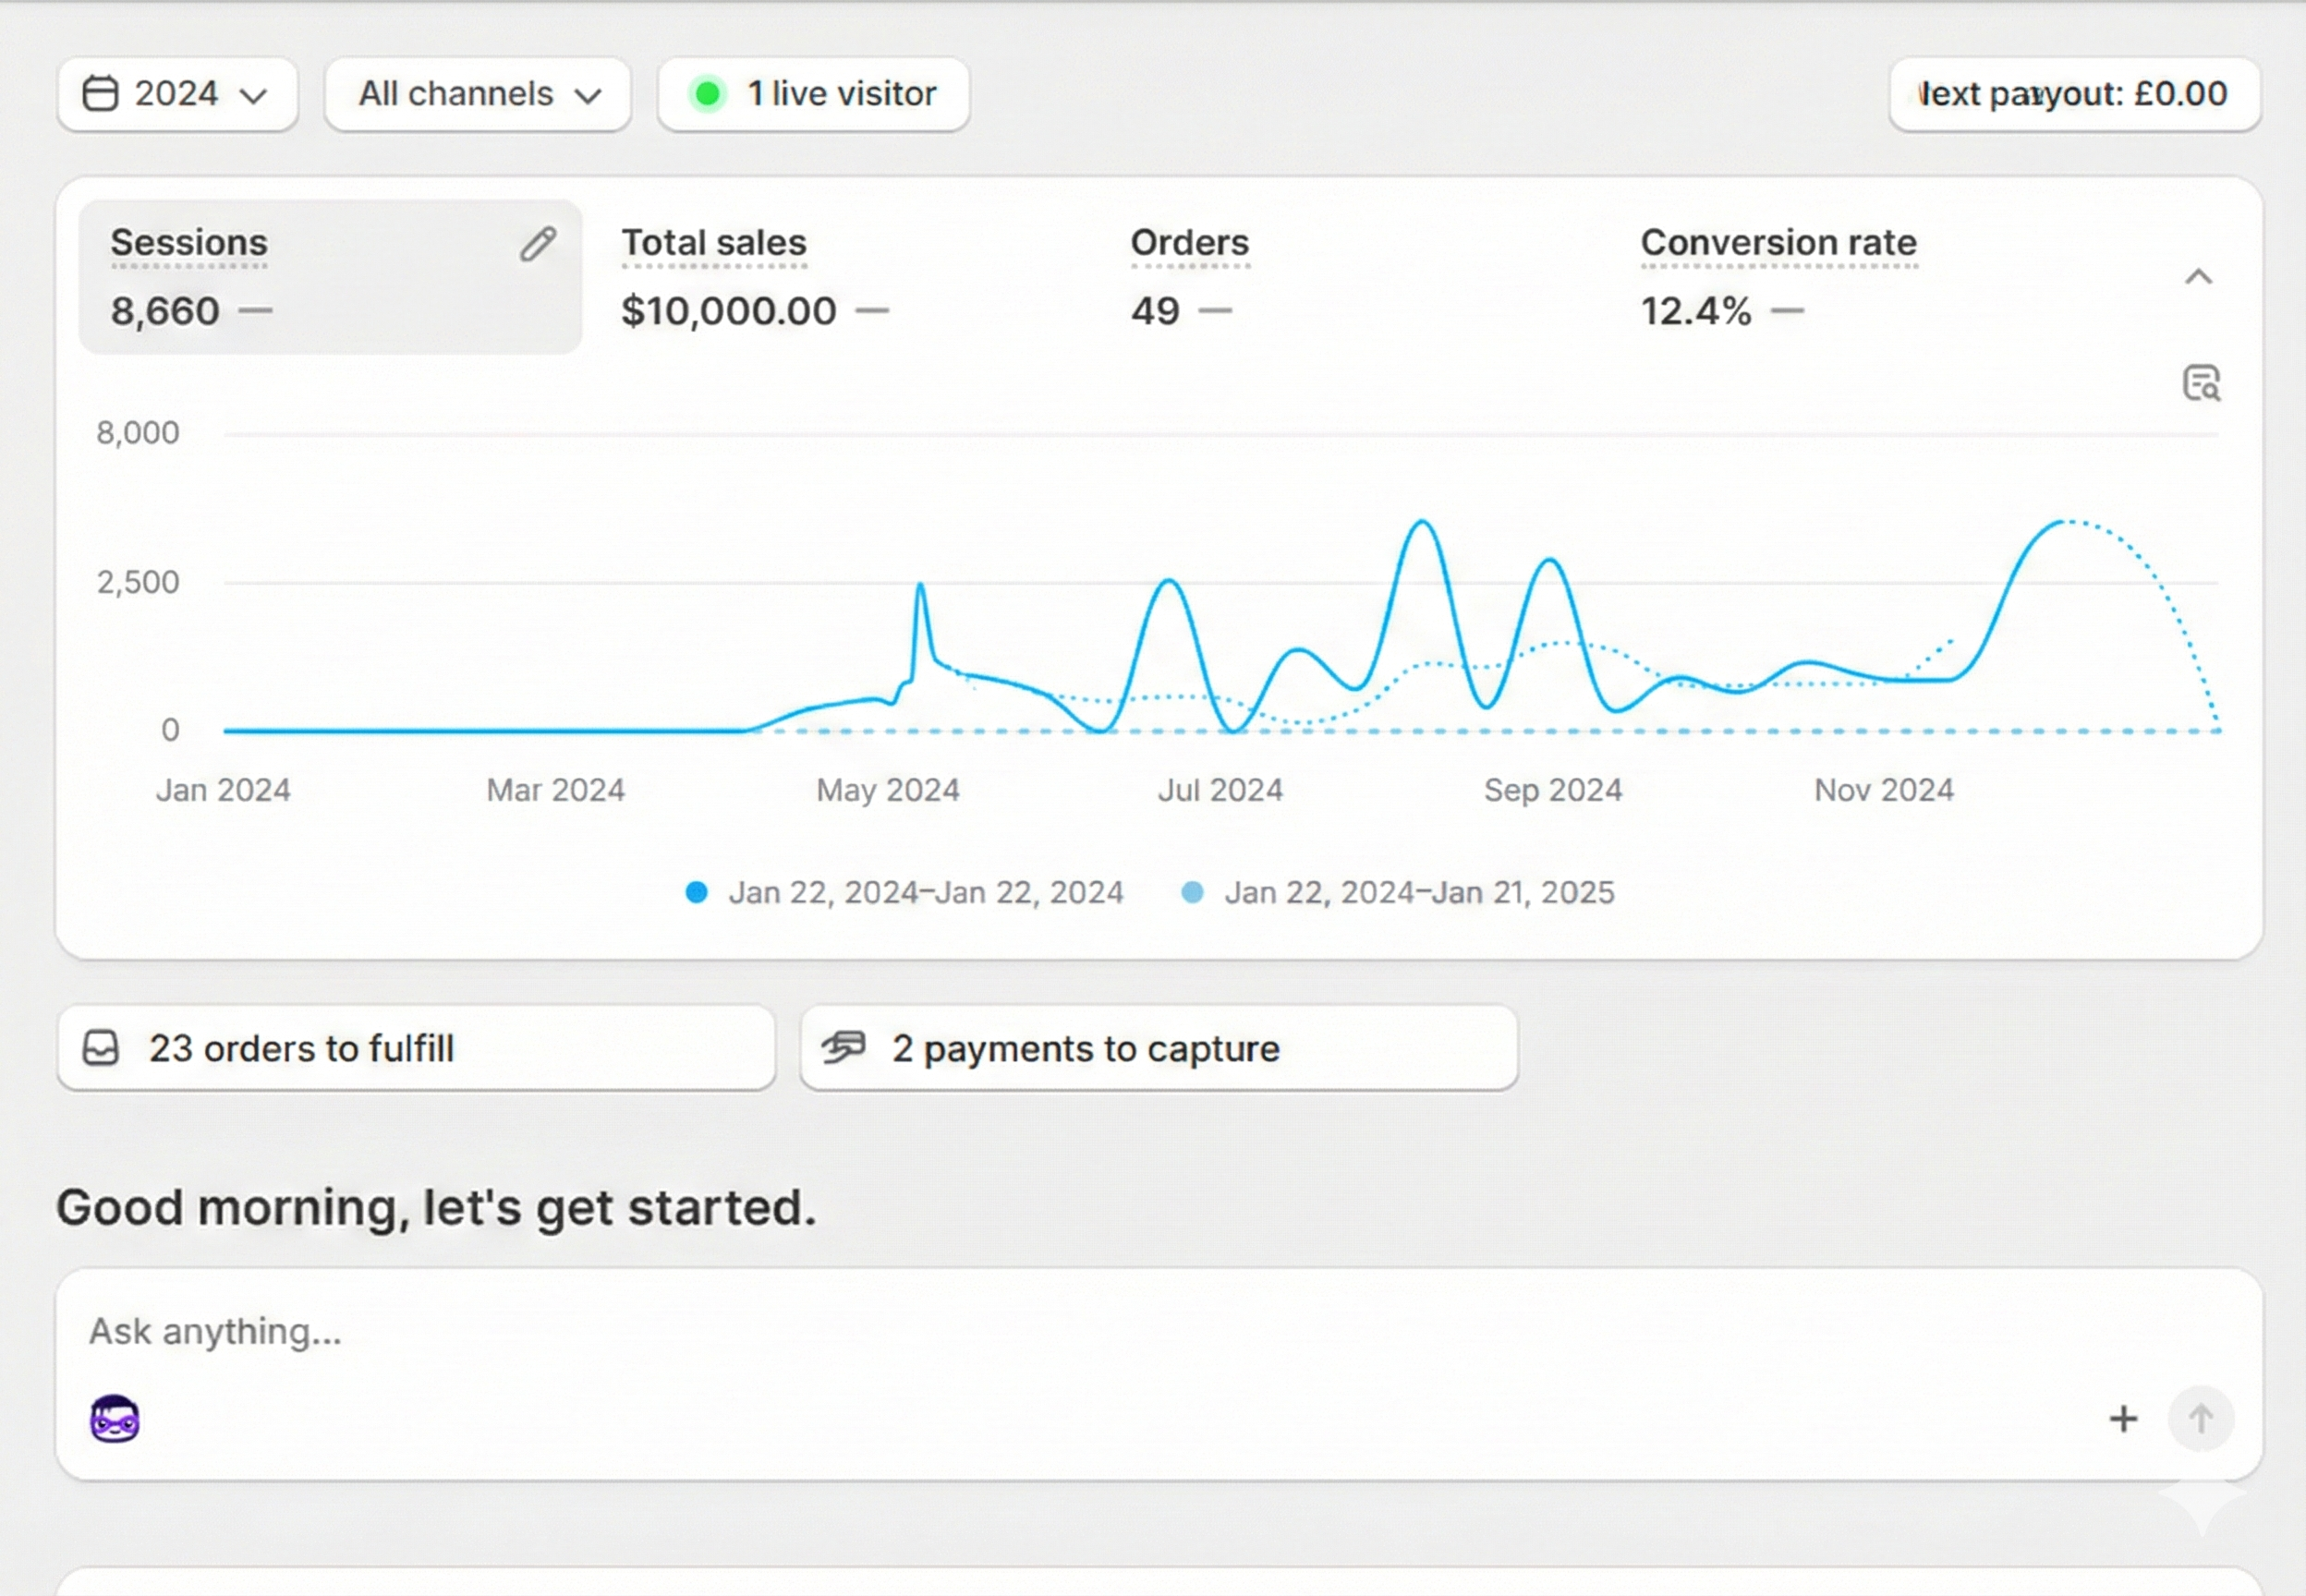Open the report view icon above chart
Viewport: 2306px width, 1596px height.
point(2200,383)
